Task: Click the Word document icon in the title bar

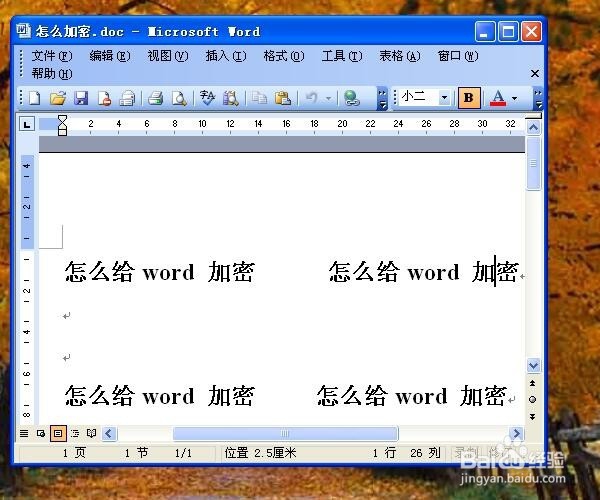Action: [x=24, y=31]
